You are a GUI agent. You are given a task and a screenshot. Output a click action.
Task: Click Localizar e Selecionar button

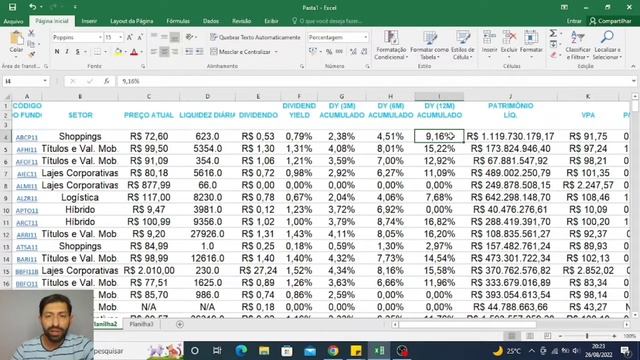(607, 45)
